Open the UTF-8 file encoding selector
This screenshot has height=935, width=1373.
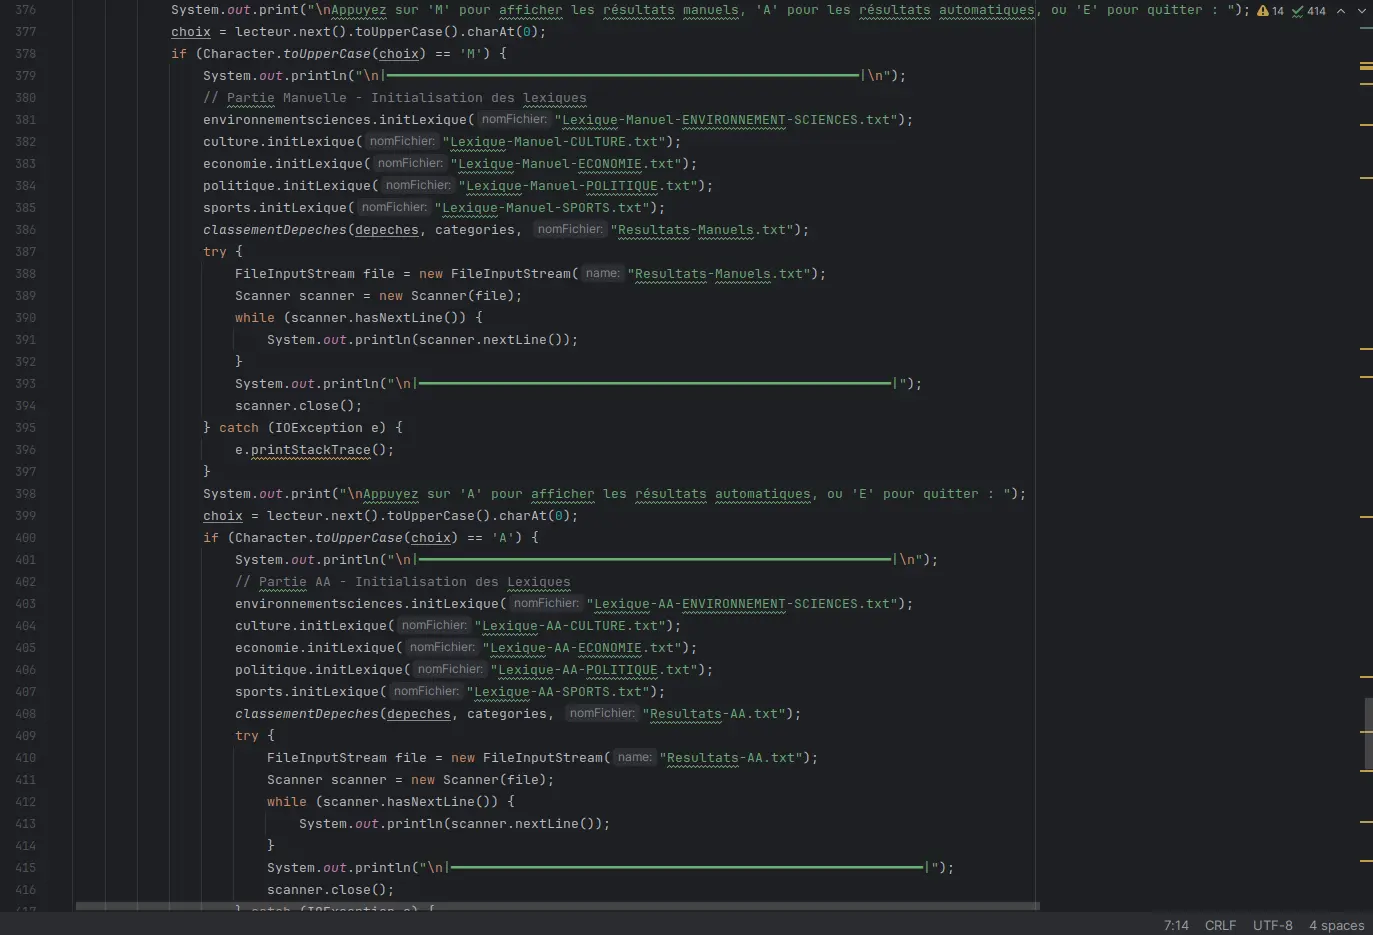[1272, 925]
